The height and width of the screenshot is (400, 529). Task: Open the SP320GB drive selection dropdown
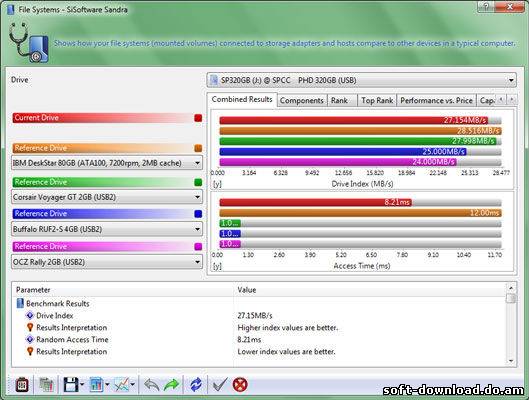pyautogui.click(x=361, y=80)
